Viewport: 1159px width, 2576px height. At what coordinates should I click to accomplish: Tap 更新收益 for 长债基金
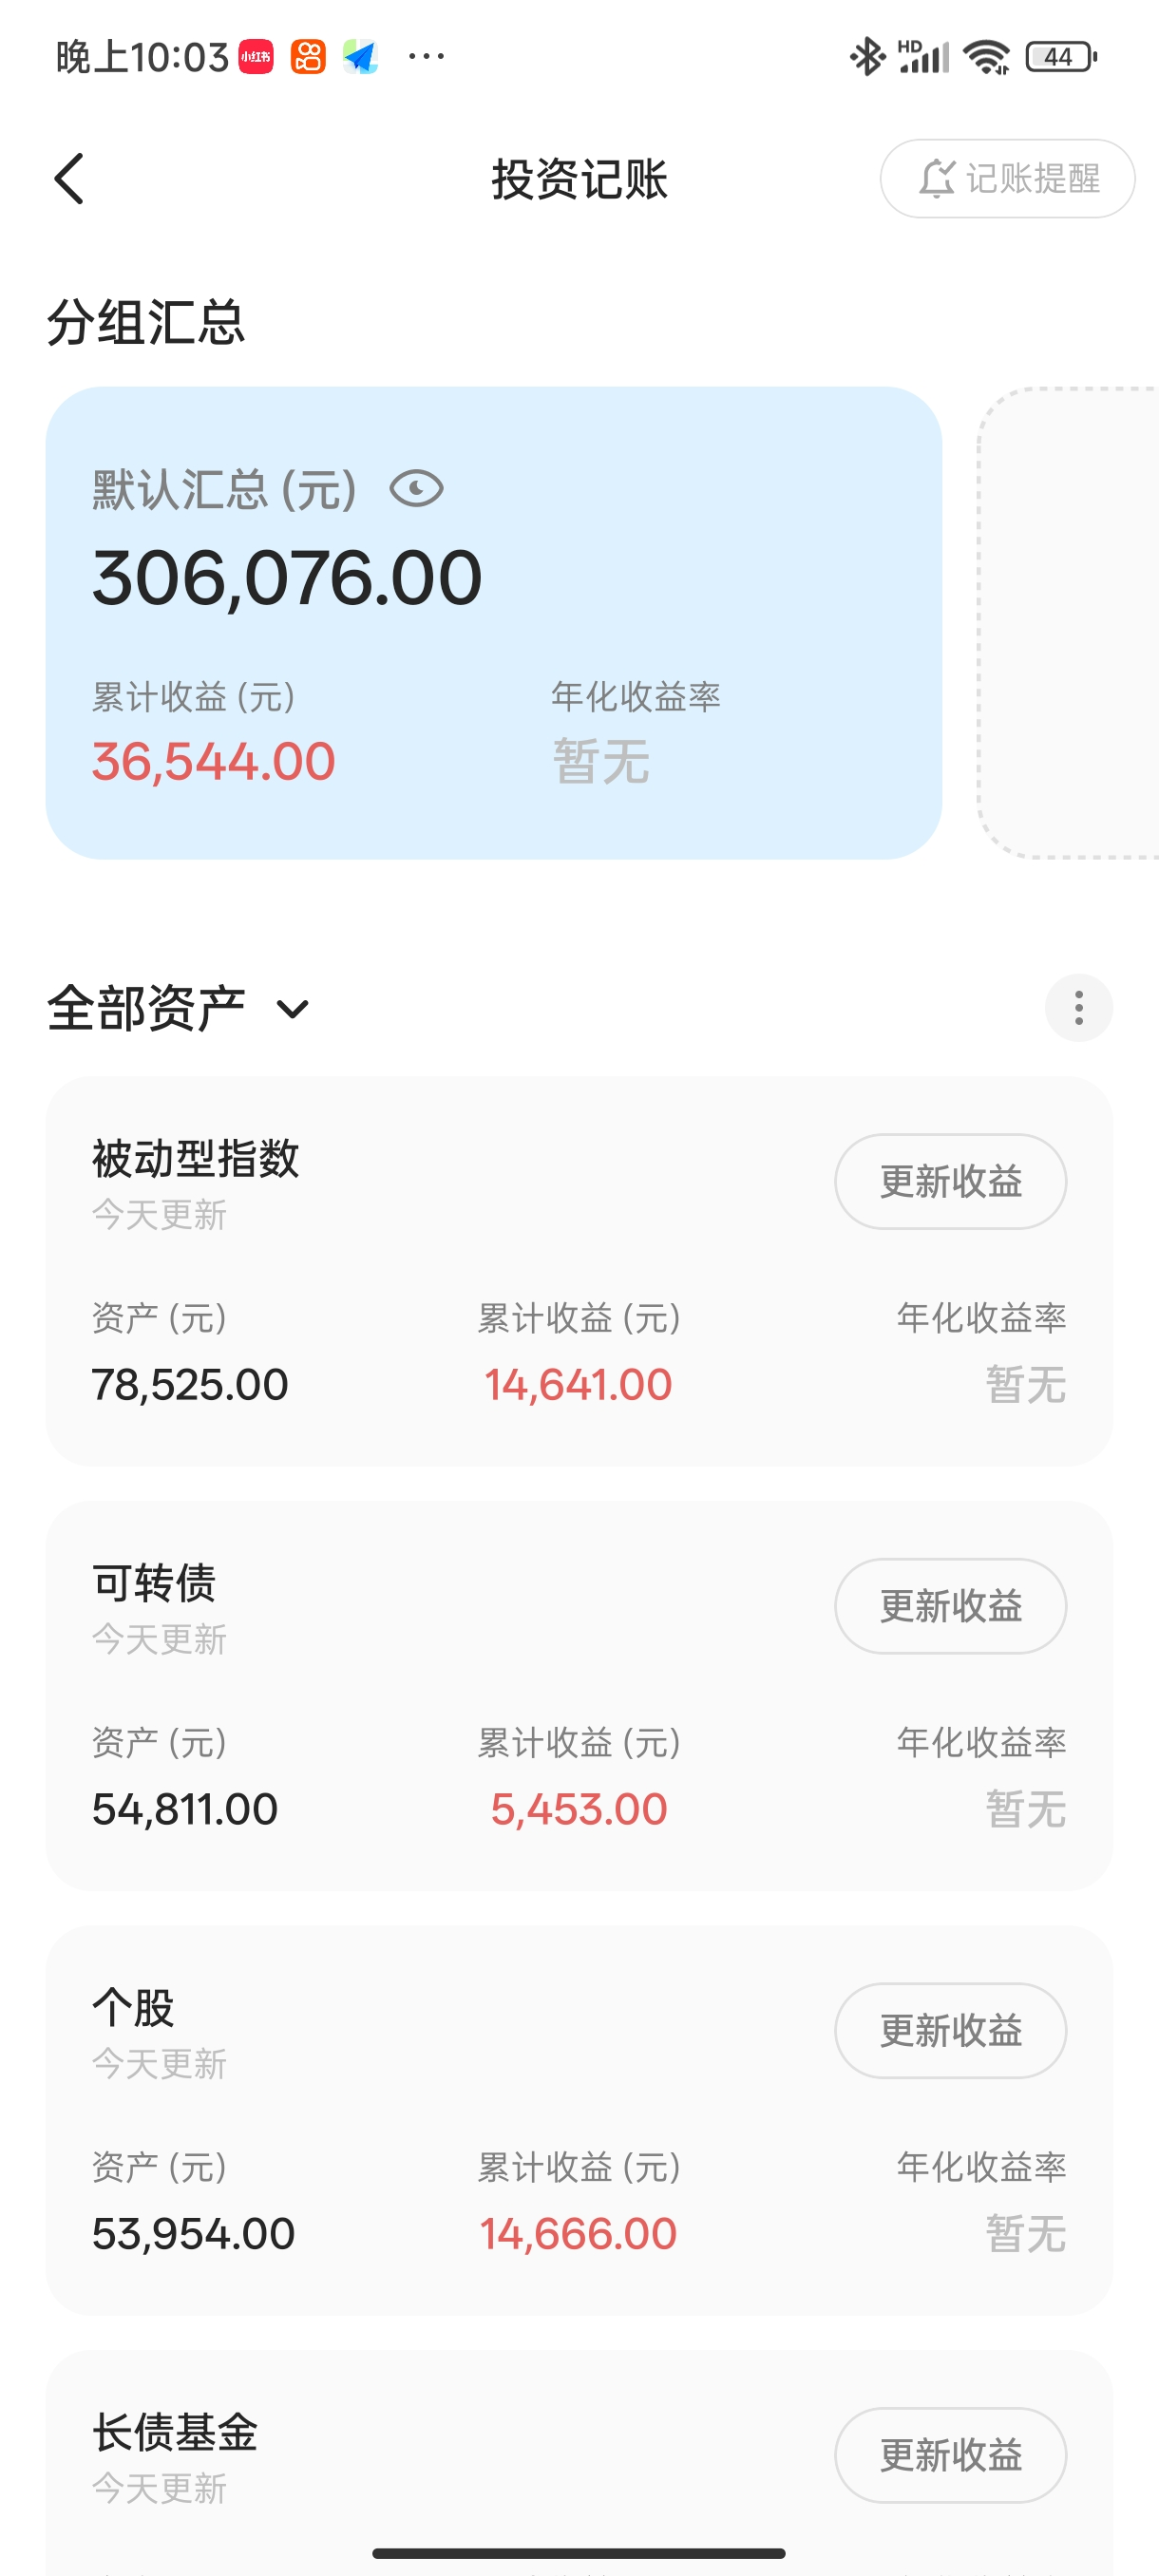coord(950,2454)
